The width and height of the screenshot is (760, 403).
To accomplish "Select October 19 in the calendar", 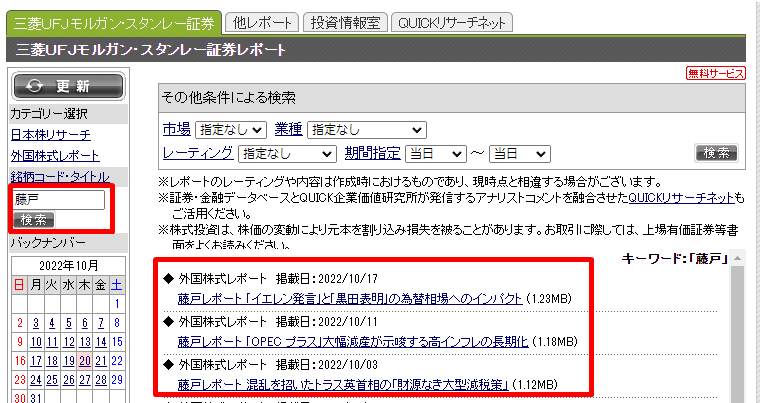I will pyautogui.click(x=68, y=361).
